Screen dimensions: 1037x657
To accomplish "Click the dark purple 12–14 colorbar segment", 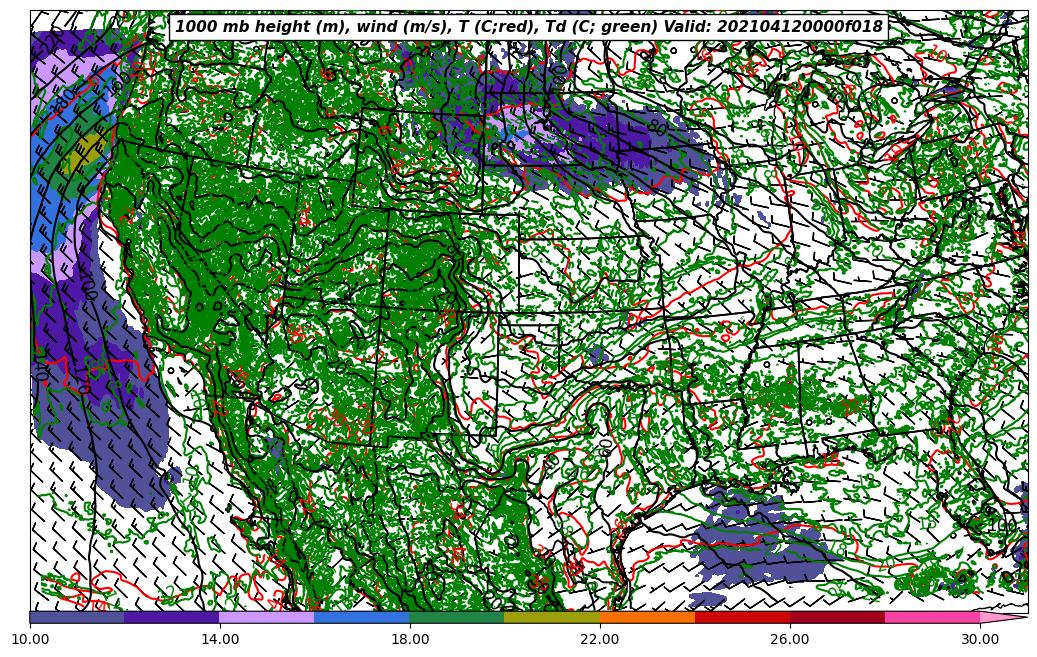I will pyautogui.click(x=172, y=618).
